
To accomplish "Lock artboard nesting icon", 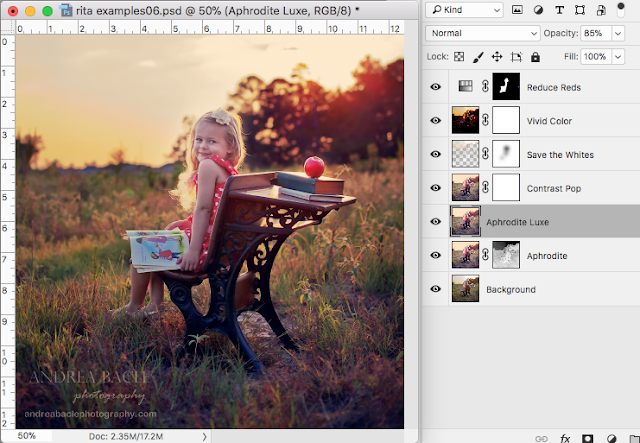I will [516, 57].
